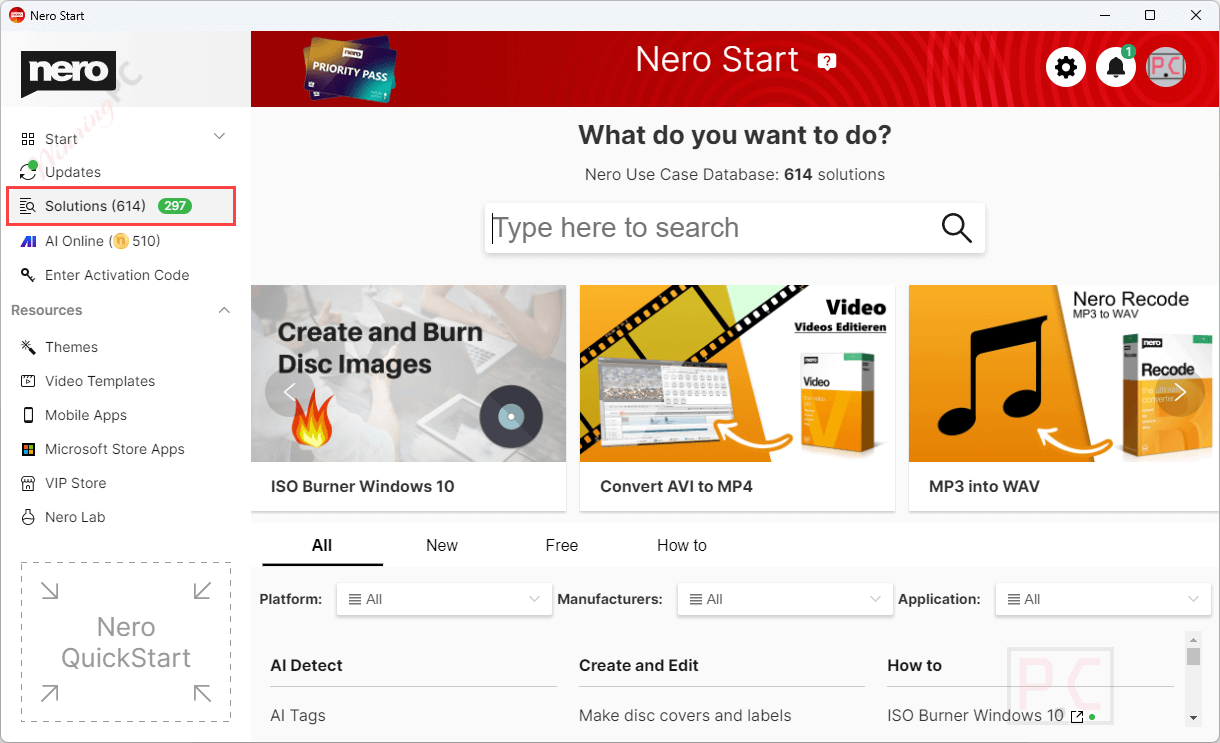The width and height of the screenshot is (1220, 743).
Task: Click the Priority Pass banner
Action: [351, 69]
